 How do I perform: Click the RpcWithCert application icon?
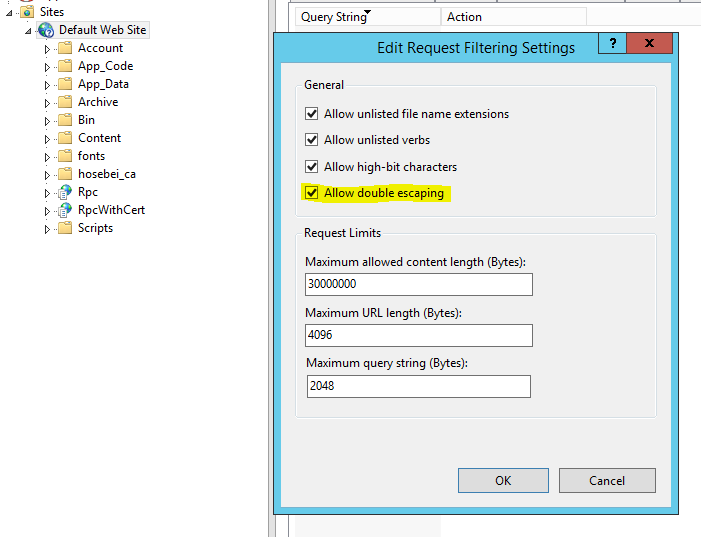(x=65, y=210)
